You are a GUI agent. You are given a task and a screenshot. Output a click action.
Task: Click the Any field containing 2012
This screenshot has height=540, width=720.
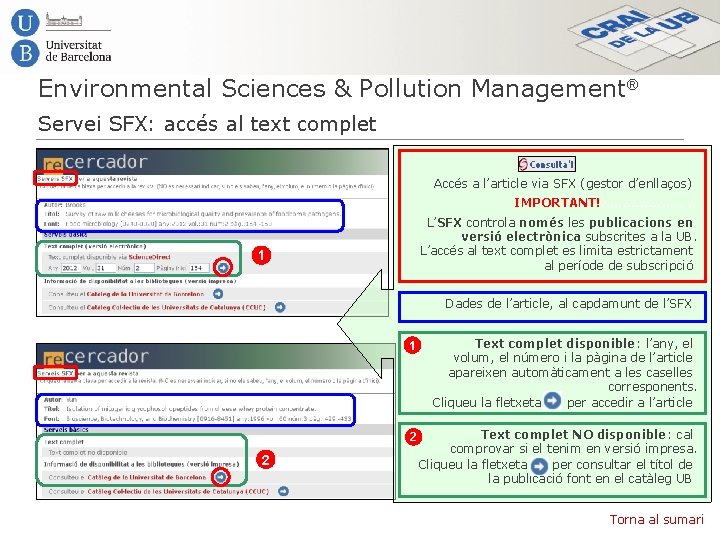71,268
